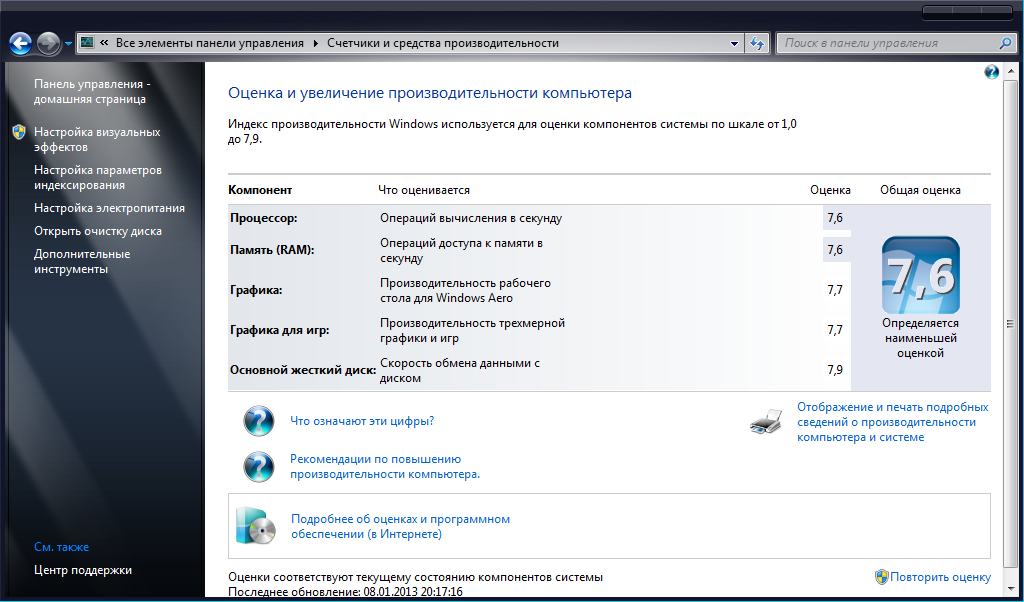Click the software box and disc icon
The width and height of the screenshot is (1024, 602).
[255, 526]
